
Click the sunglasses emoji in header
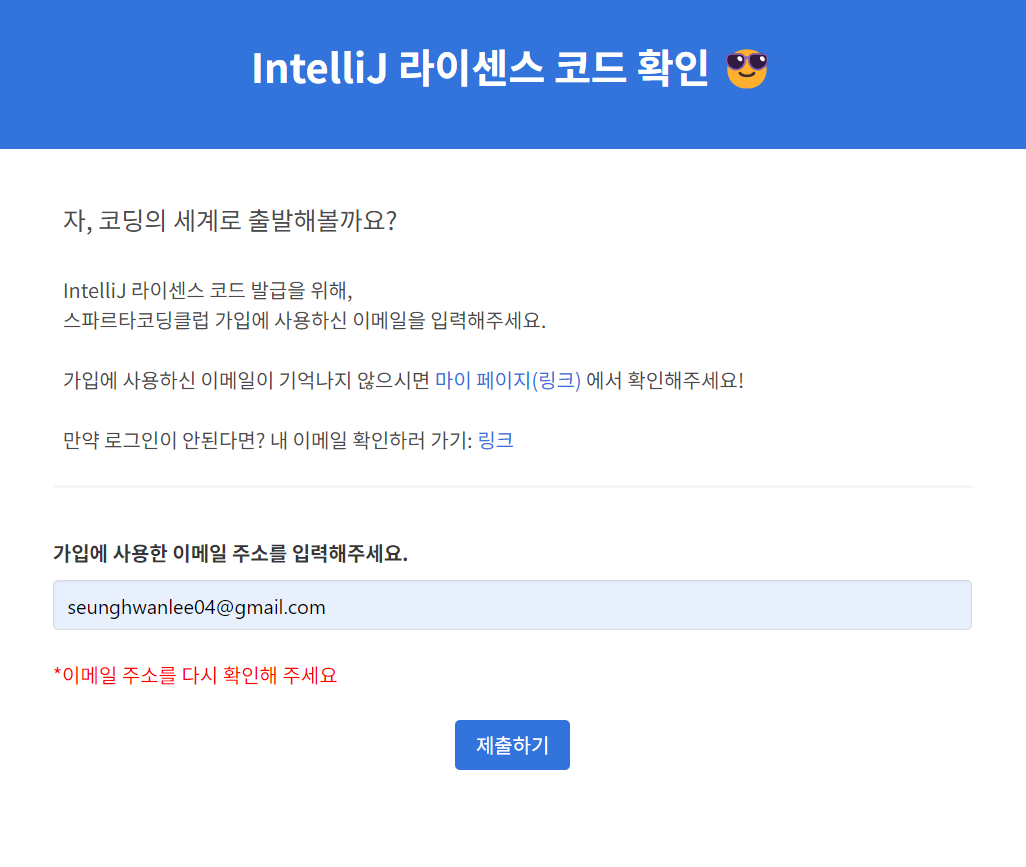click(x=747, y=68)
